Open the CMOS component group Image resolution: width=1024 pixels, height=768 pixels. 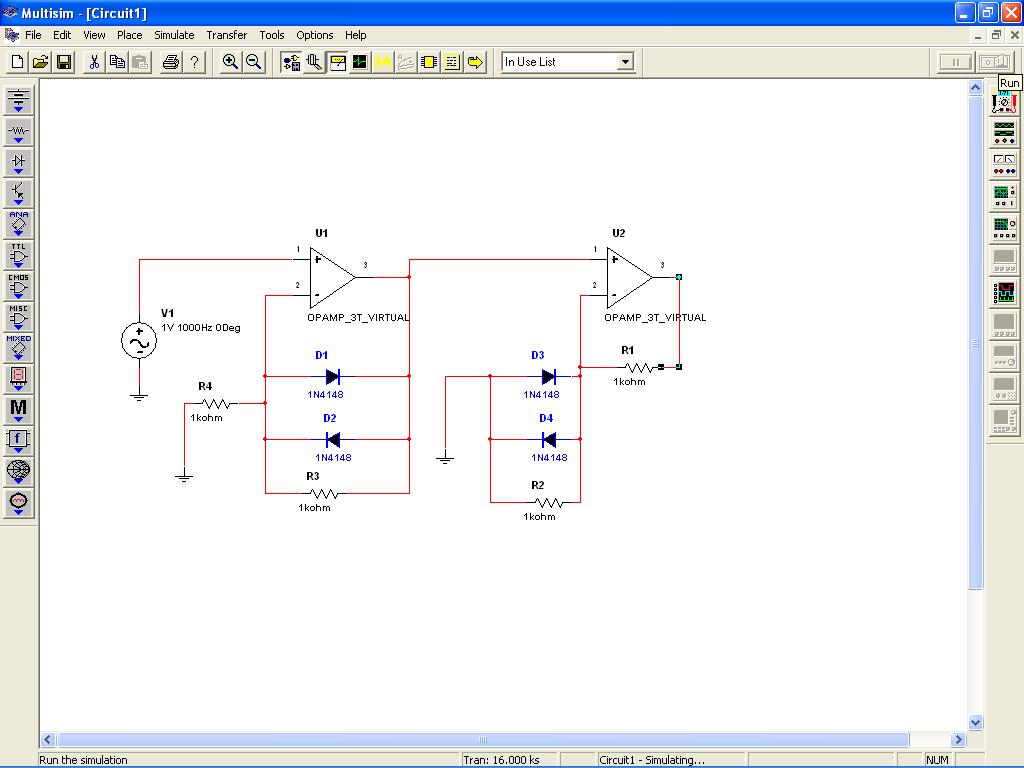pos(18,285)
